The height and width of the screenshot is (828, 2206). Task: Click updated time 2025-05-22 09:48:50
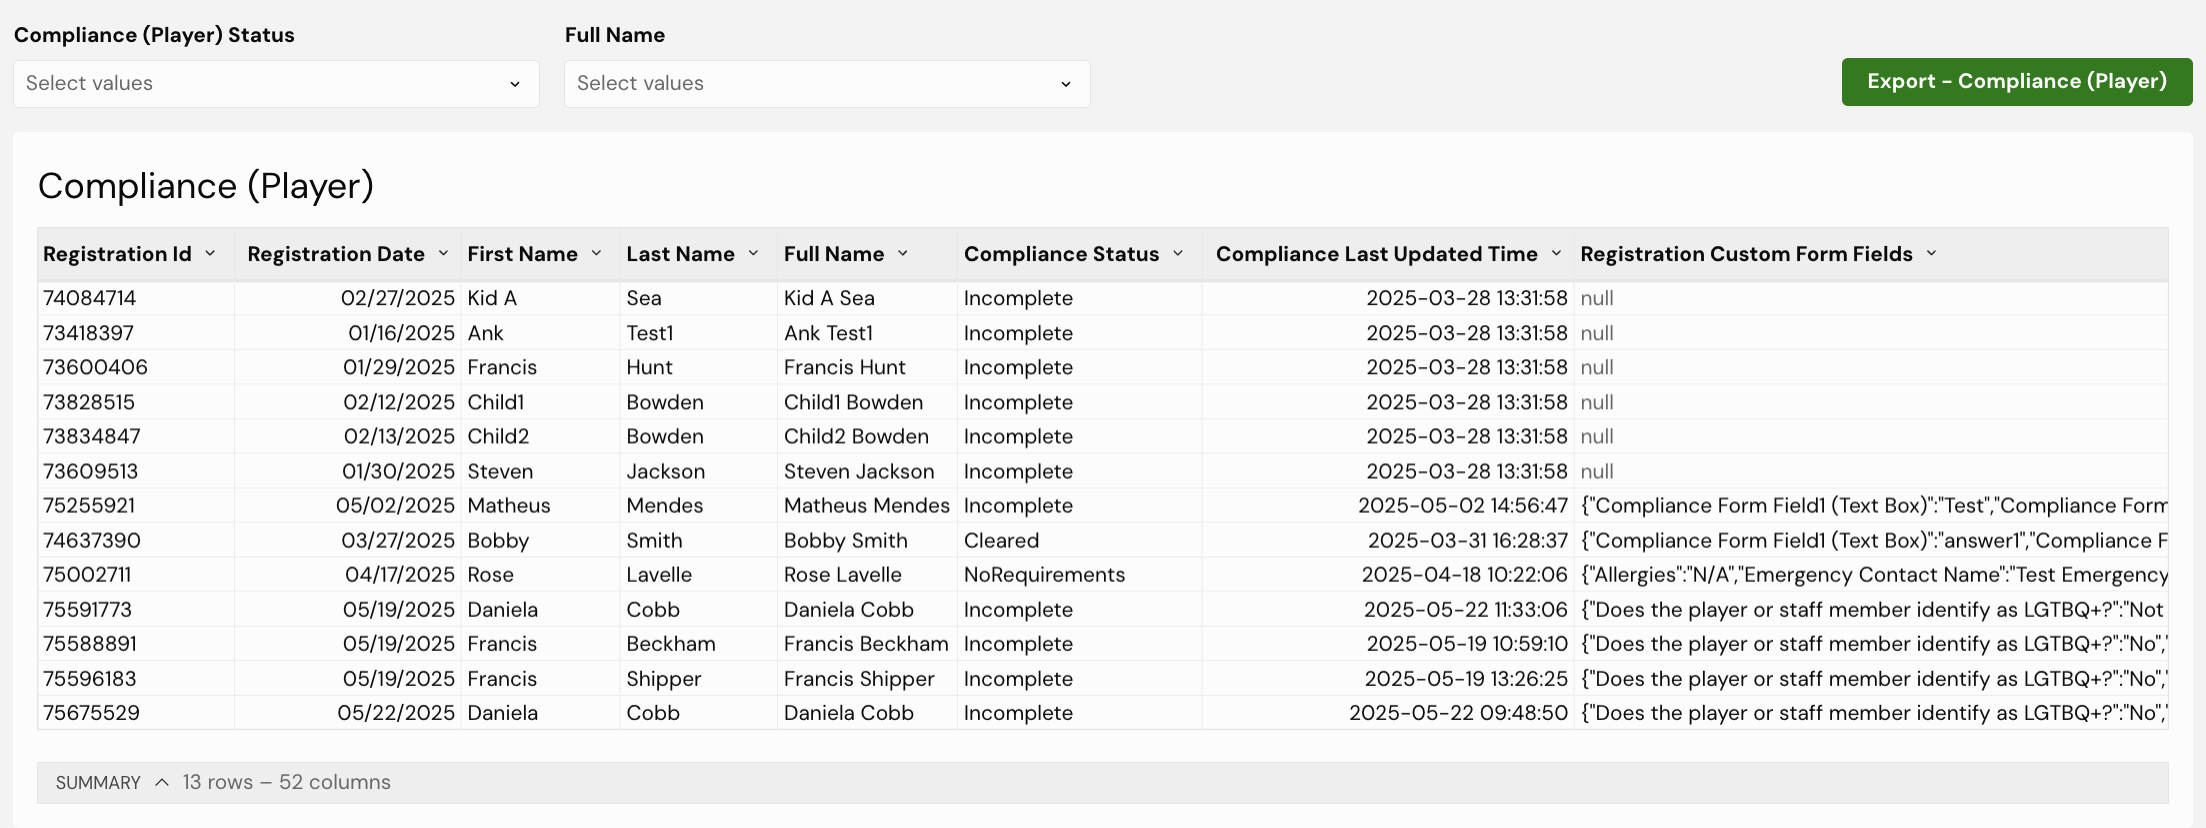[1458, 713]
